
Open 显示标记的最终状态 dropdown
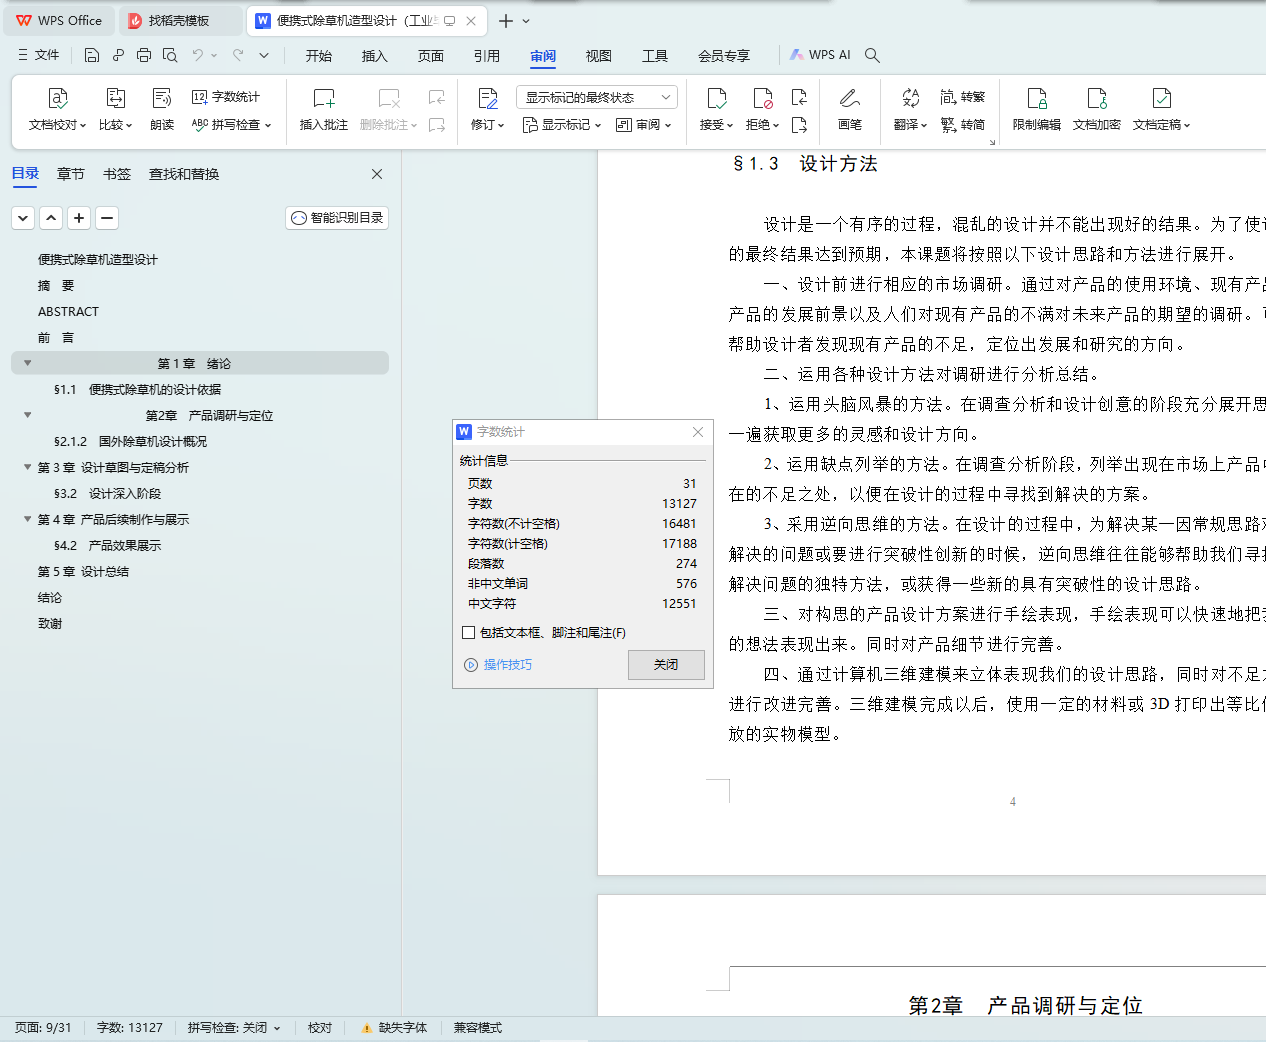pyautogui.click(x=597, y=97)
